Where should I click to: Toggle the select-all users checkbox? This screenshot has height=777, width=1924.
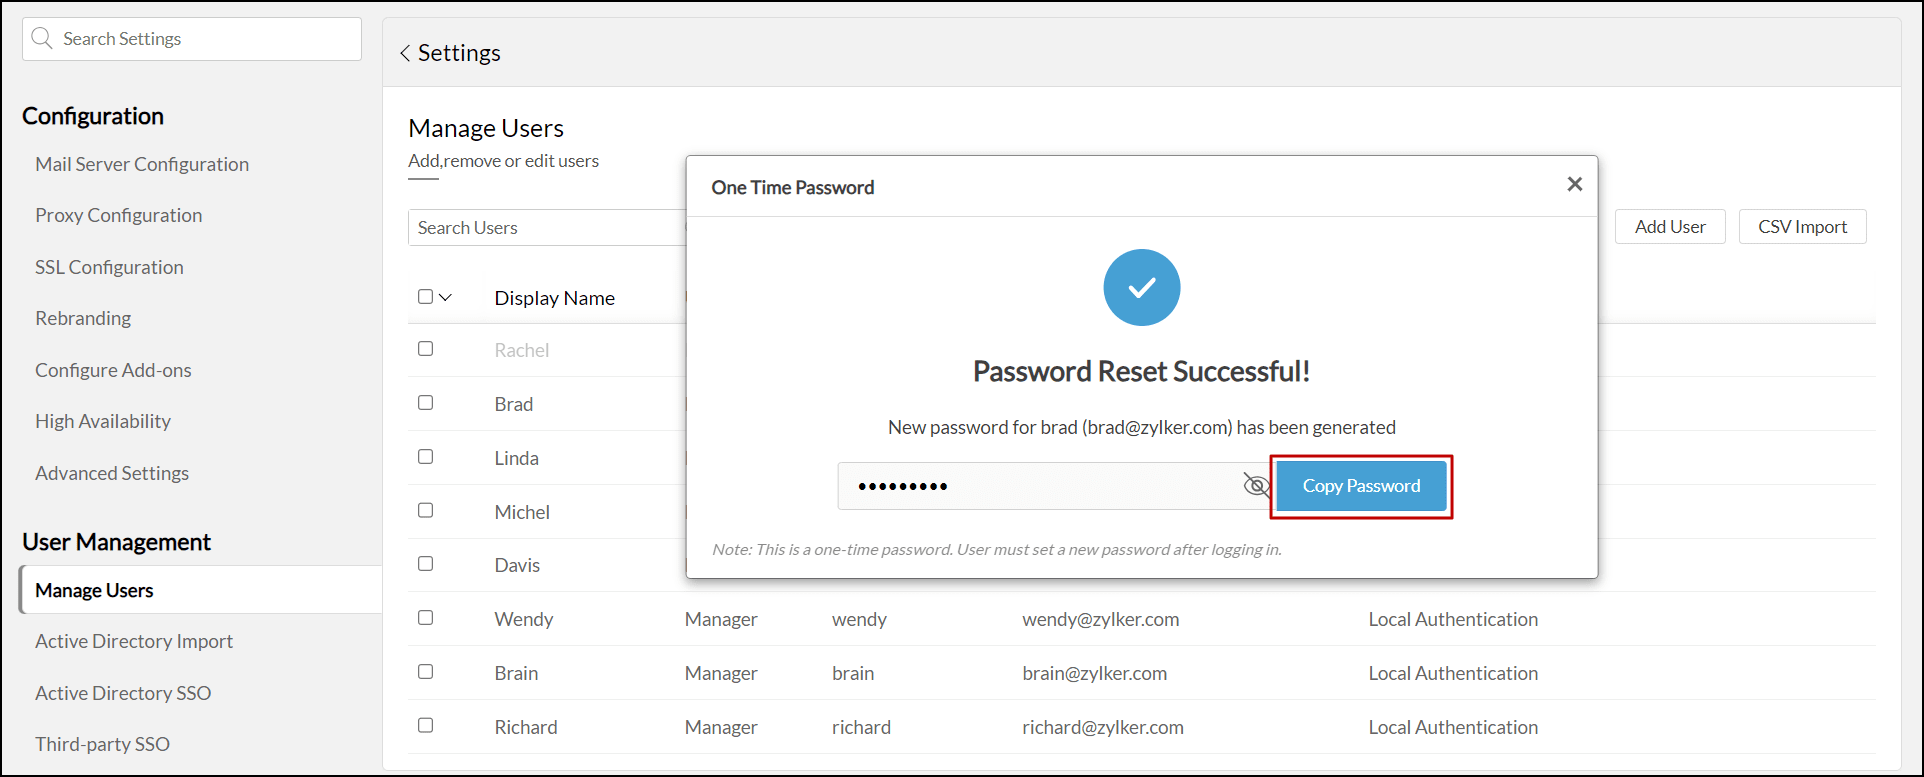[x=425, y=297]
